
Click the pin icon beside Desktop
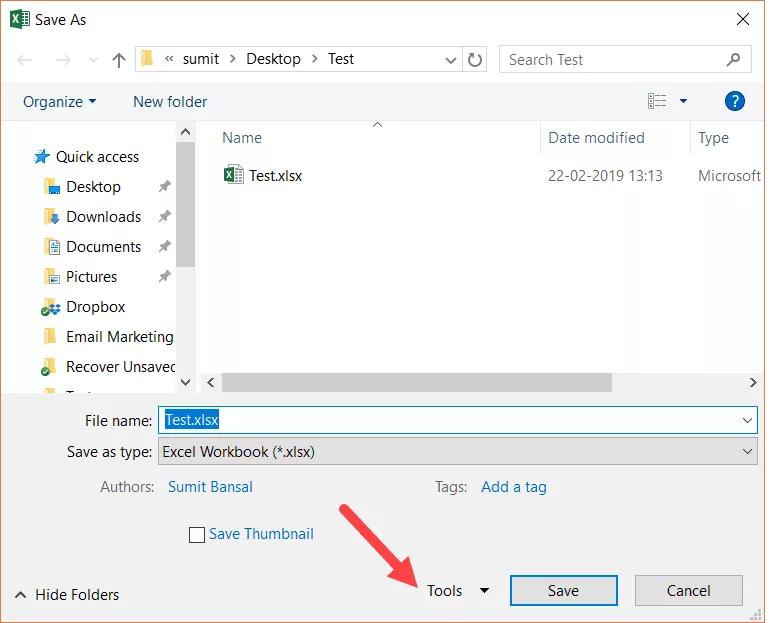(164, 186)
